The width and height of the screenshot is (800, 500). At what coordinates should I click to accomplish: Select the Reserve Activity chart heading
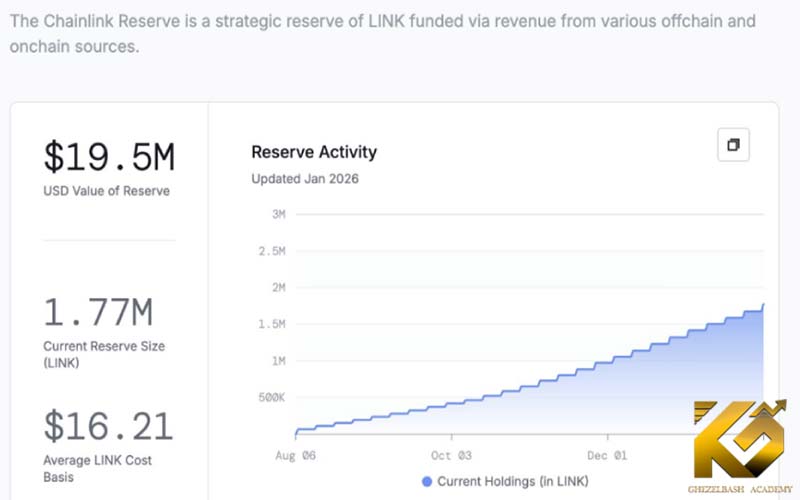click(x=314, y=152)
